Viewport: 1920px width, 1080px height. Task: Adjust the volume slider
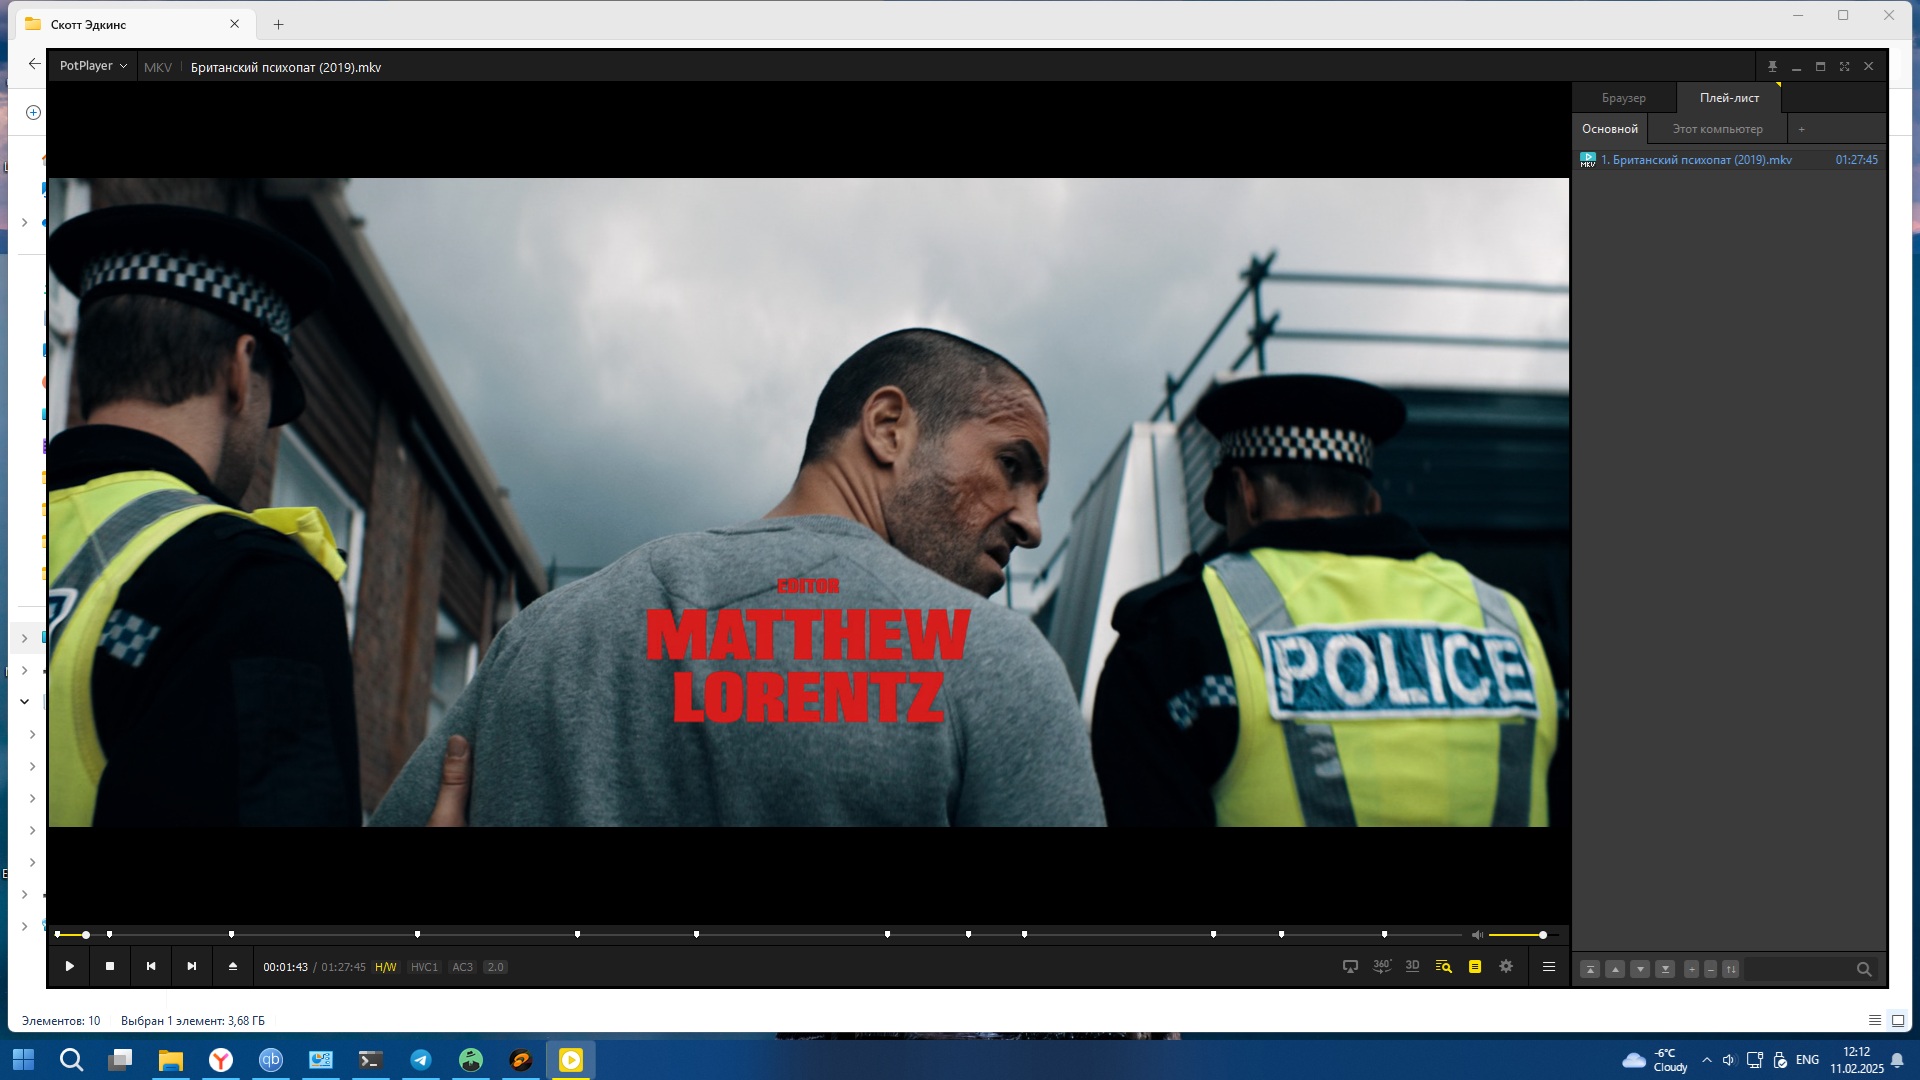[x=1522, y=935]
